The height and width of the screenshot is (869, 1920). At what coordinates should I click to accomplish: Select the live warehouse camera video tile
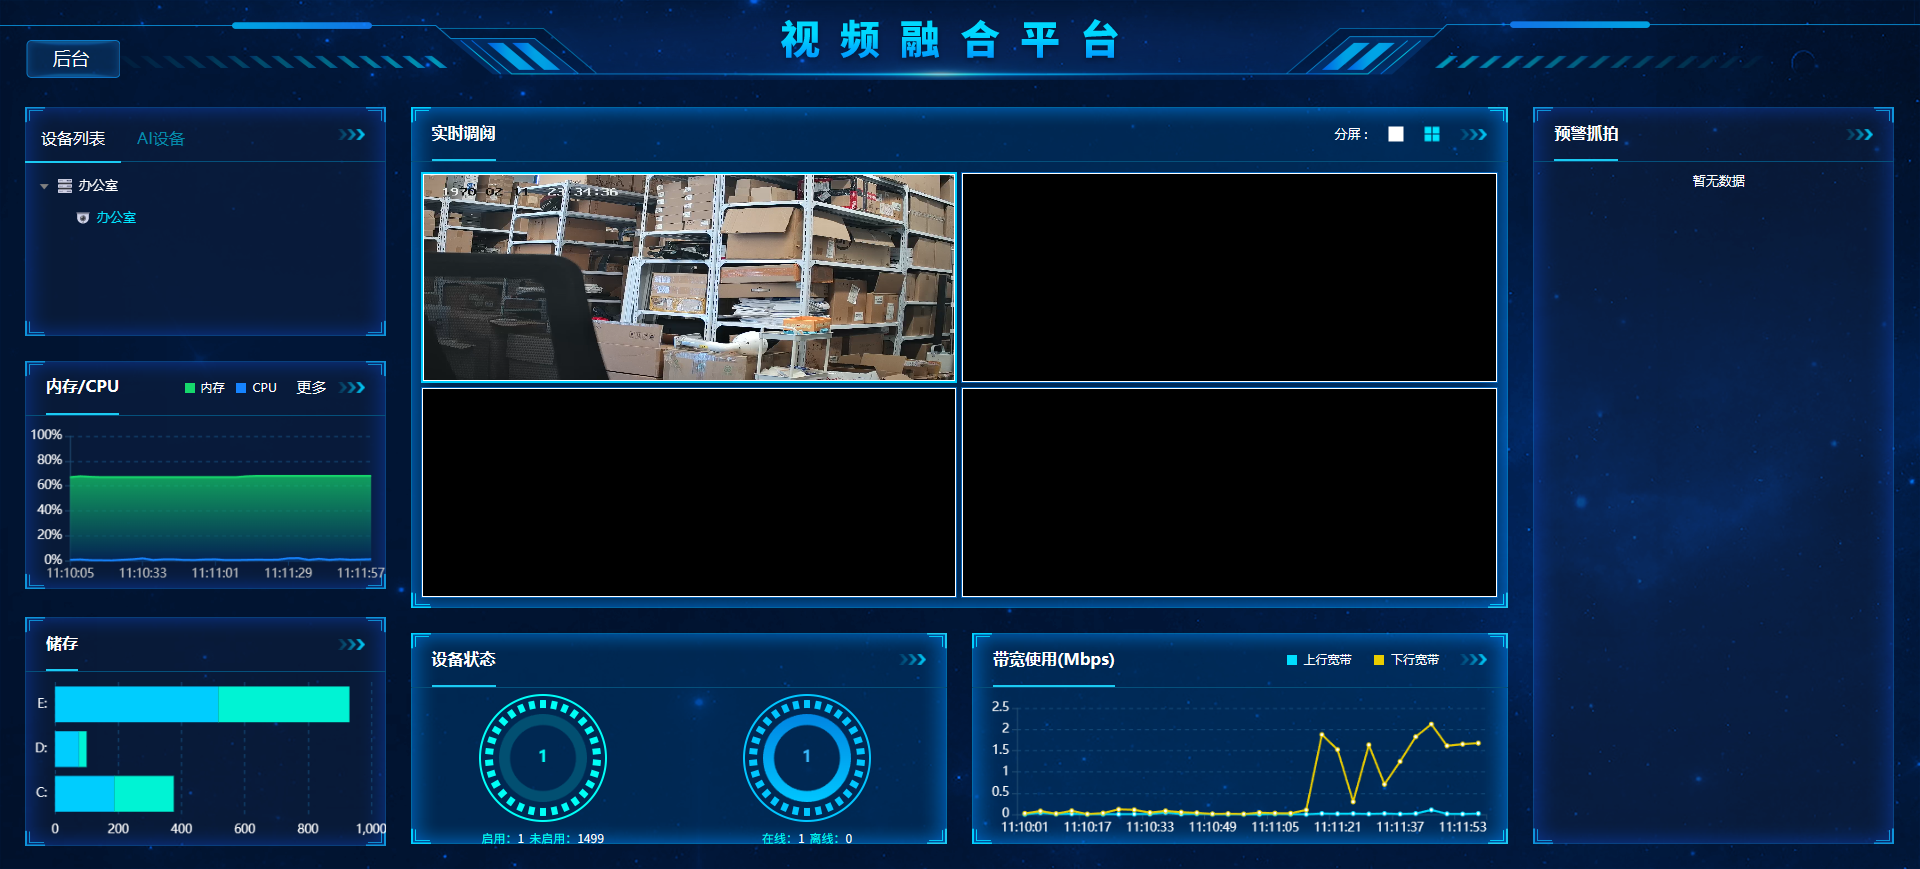(x=689, y=278)
